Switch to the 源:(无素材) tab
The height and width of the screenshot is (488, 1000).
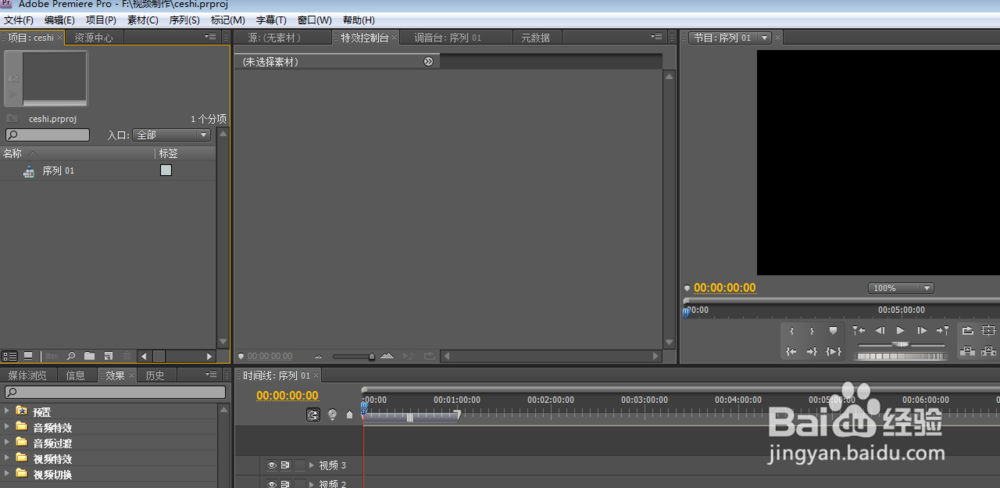(274, 38)
